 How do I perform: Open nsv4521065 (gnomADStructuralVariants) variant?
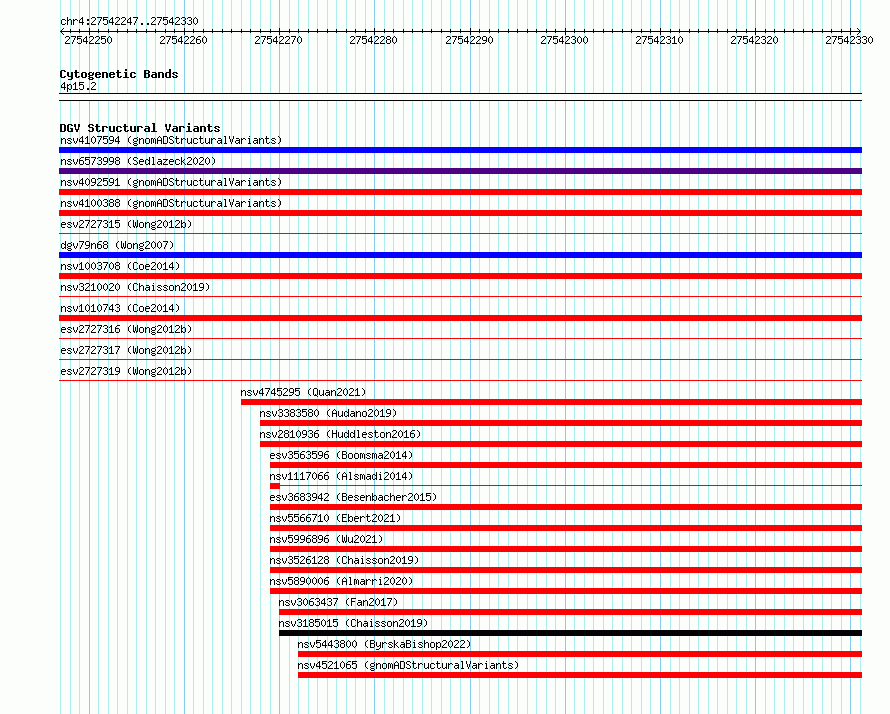coord(408,665)
